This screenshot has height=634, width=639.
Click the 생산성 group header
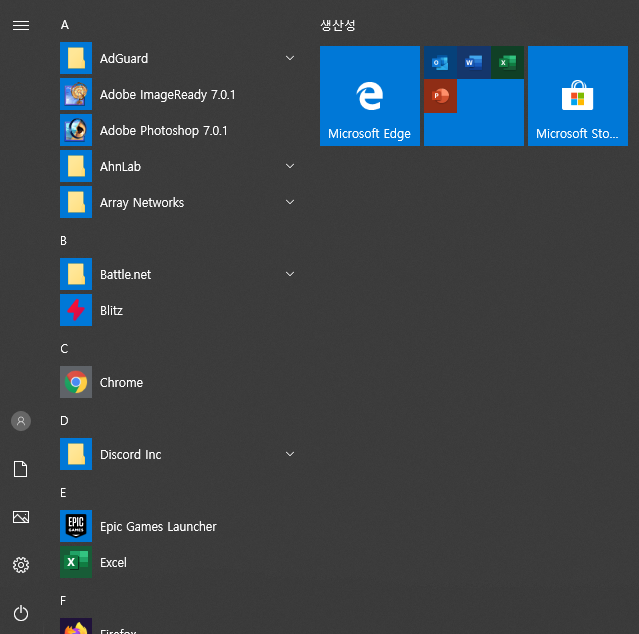pos(337,25)
